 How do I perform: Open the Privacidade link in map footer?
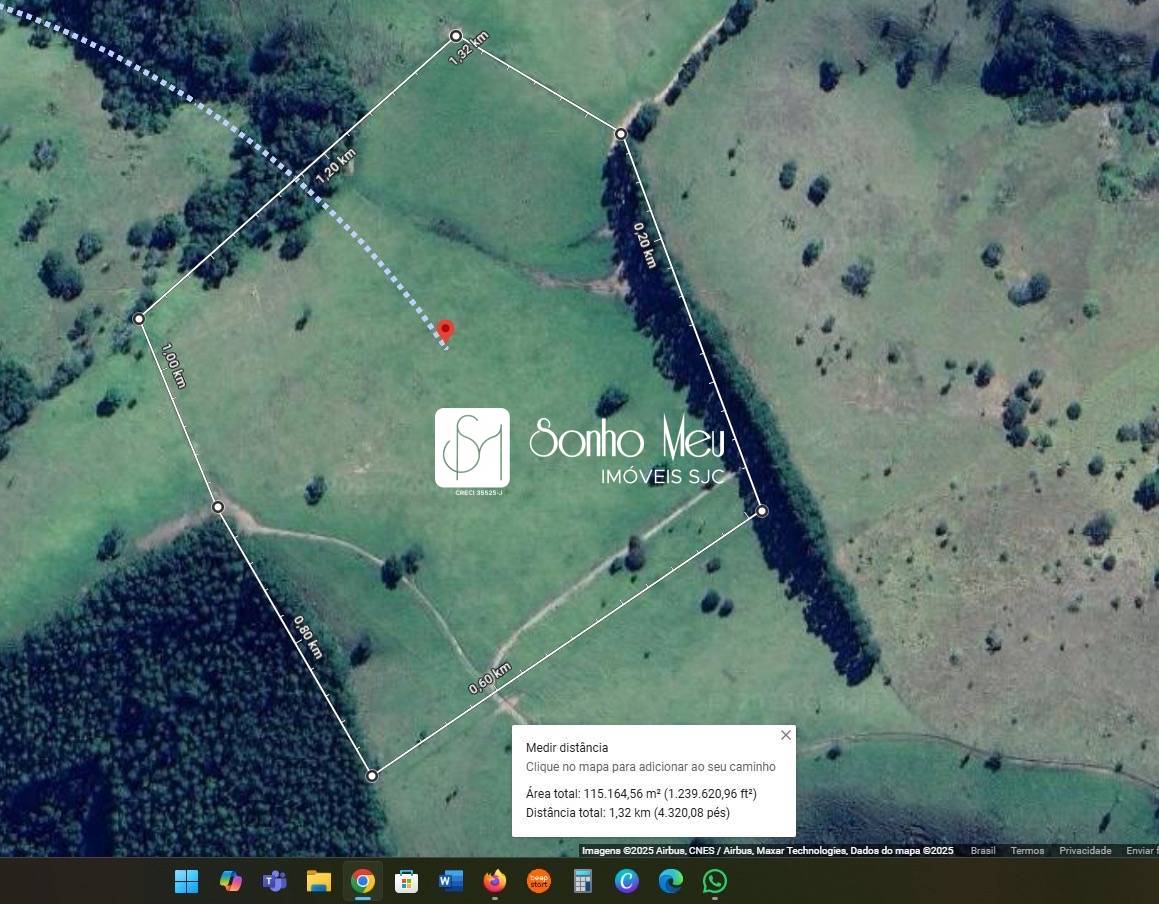(1085, 851)
